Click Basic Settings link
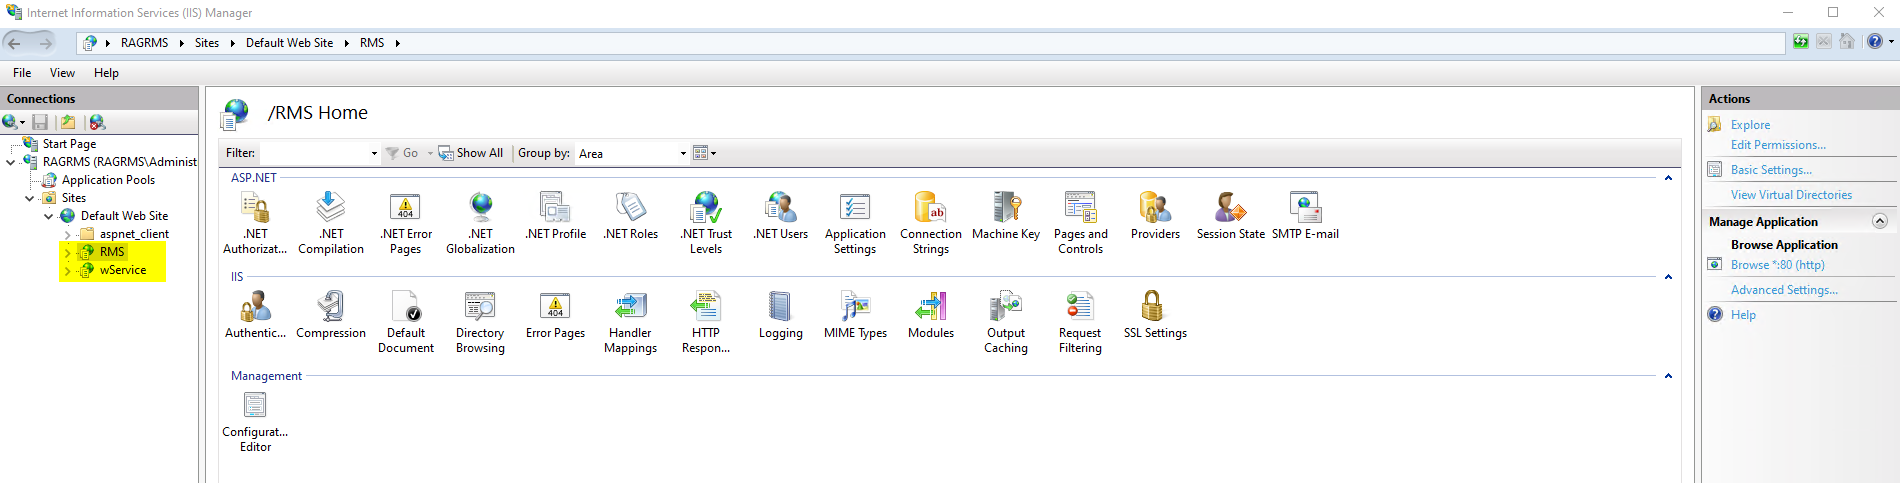The image size is (1900, 483). [1771, 170]
